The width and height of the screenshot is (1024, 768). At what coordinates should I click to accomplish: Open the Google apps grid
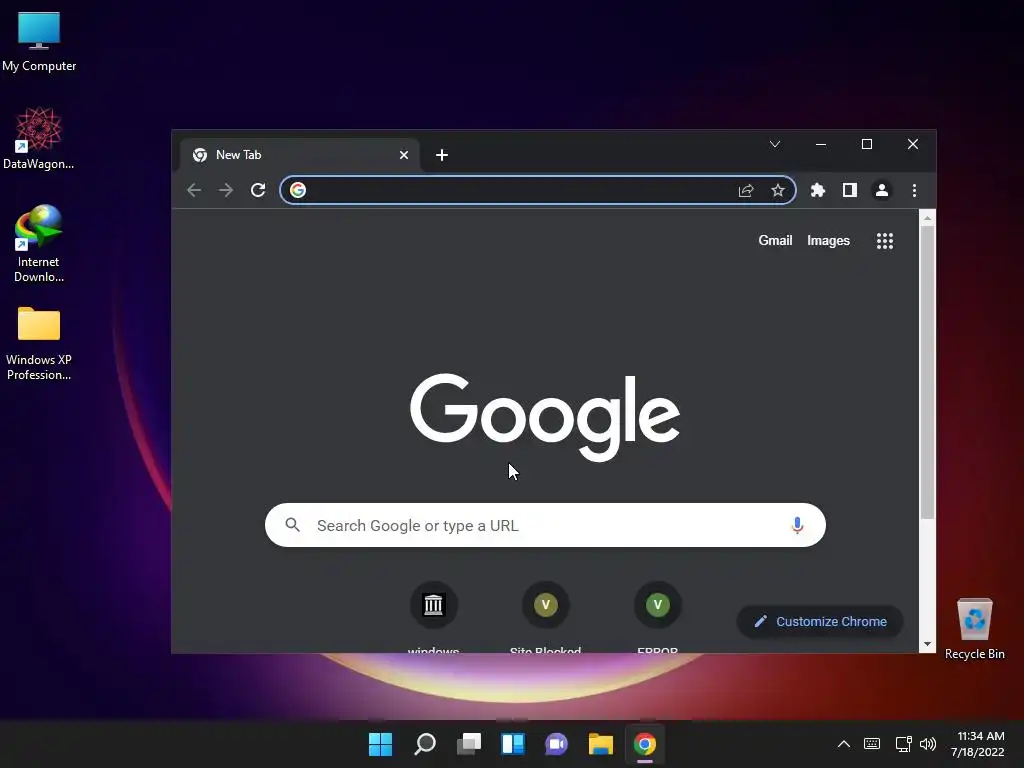885,241
